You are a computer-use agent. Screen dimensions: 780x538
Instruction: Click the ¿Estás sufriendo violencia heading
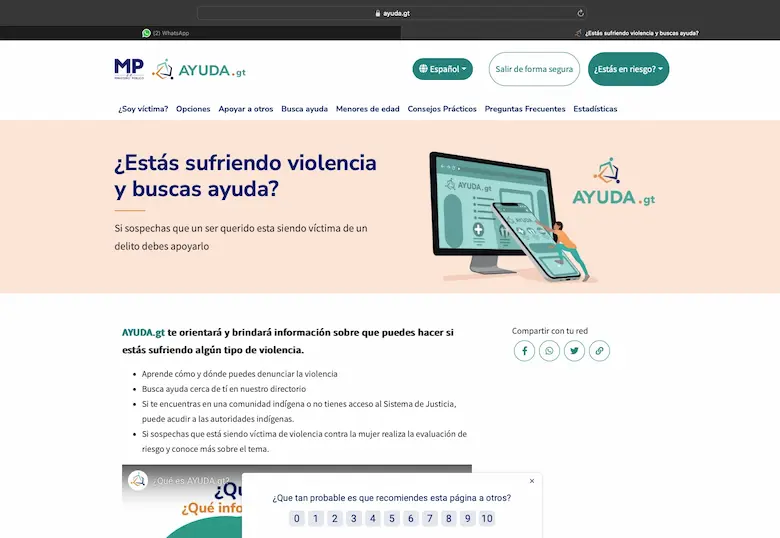point(246,176)
